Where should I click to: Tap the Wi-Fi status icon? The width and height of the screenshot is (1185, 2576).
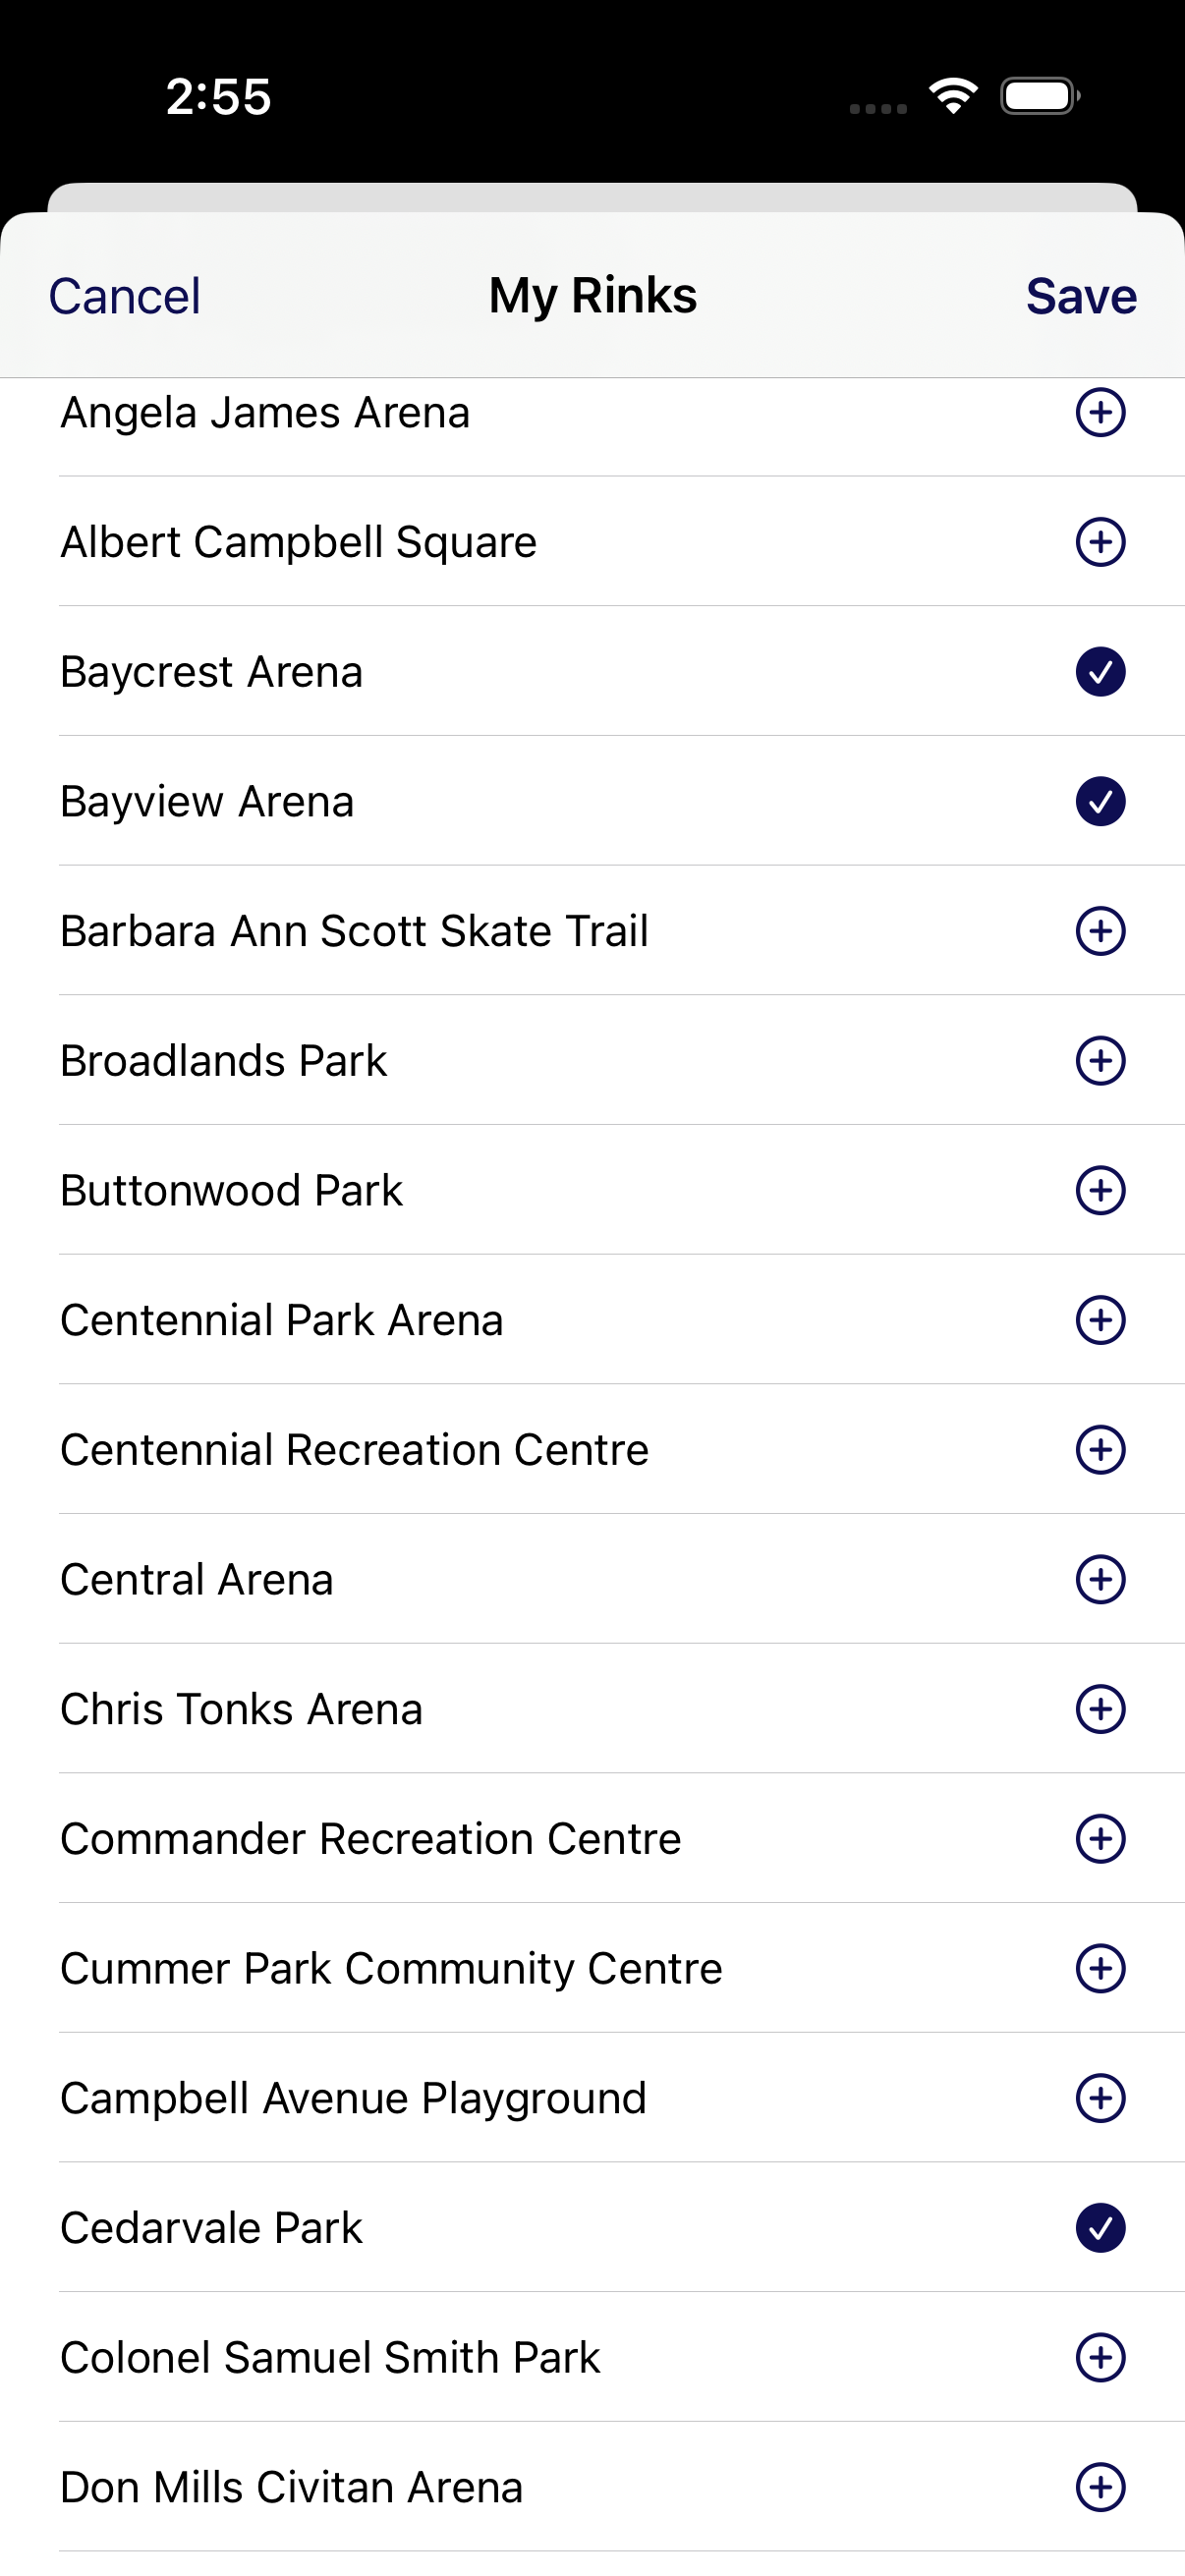(x=953, y=96)
